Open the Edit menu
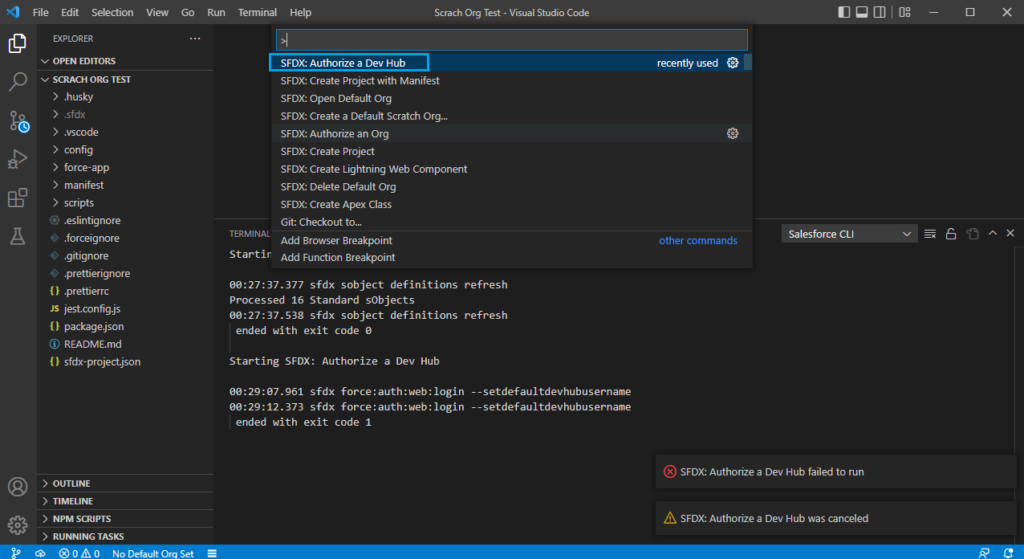 click(70, 12)
